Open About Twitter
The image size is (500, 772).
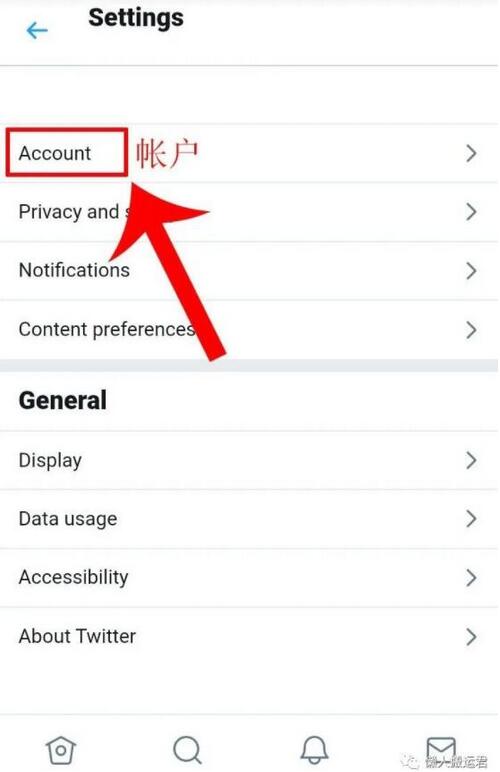[x=250, y=637]
